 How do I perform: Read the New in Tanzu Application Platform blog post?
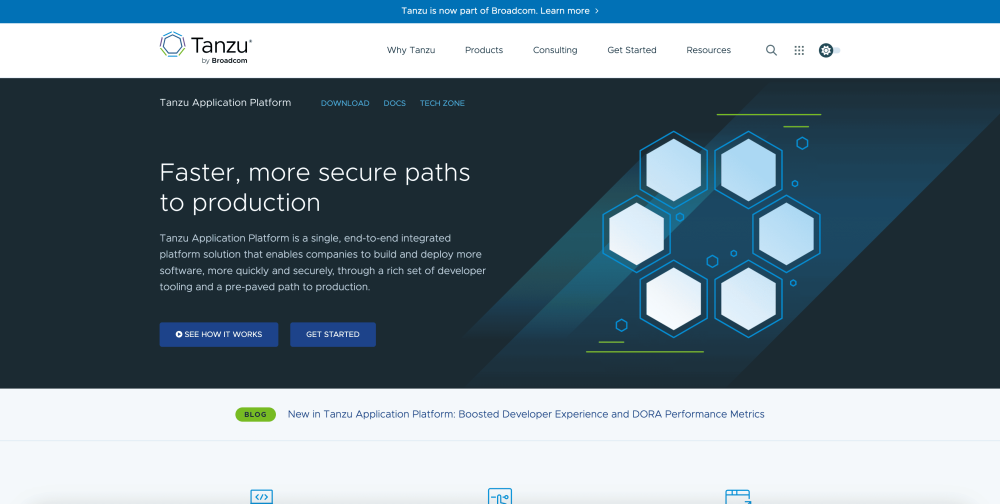coord(525,414)
